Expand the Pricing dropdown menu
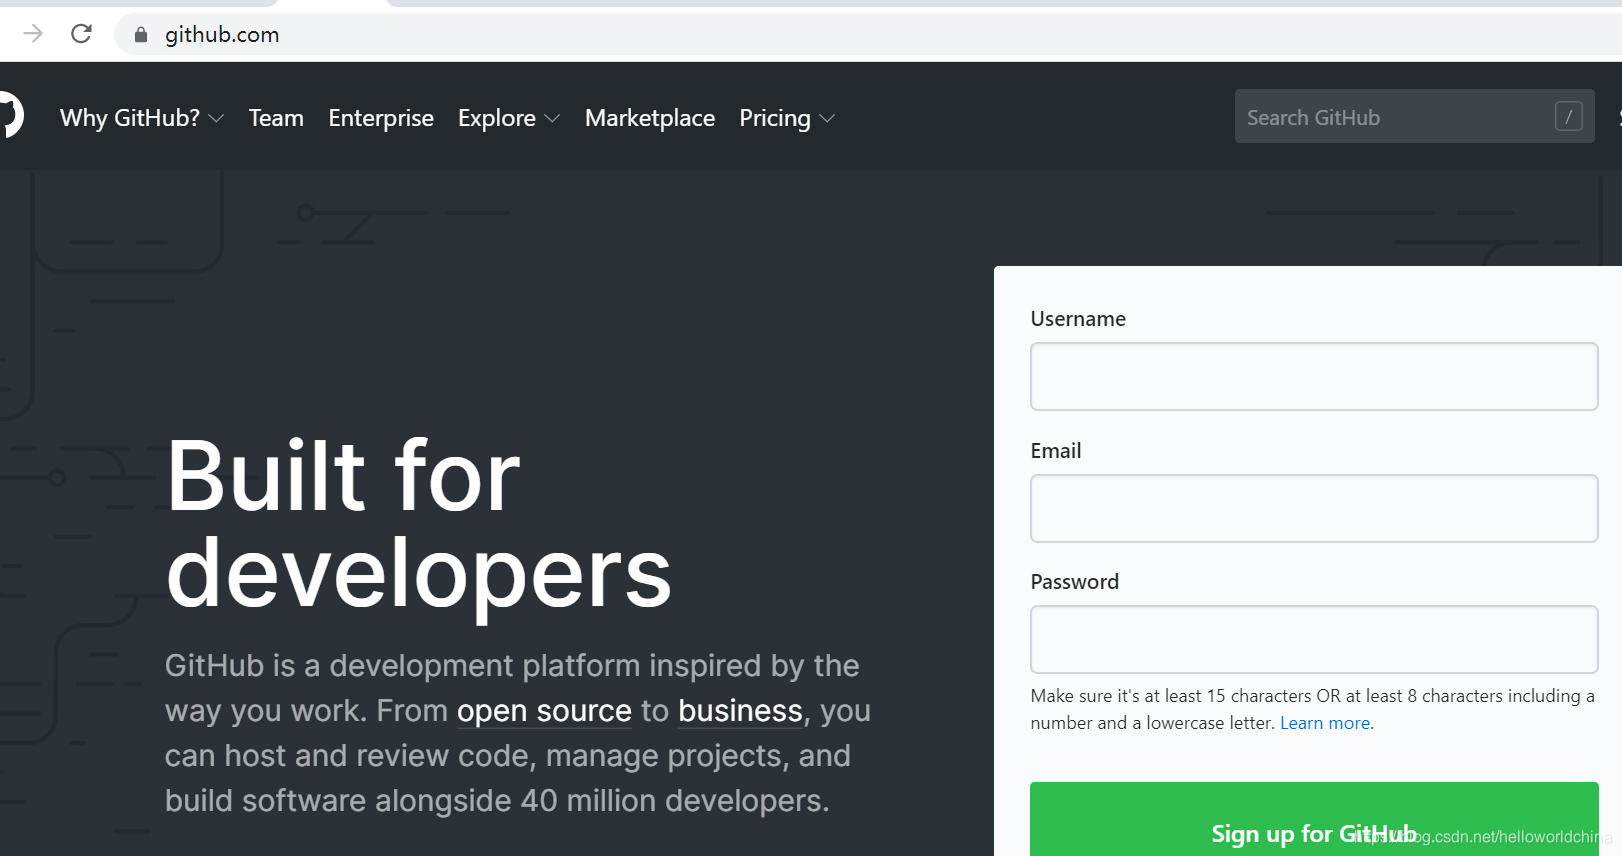1622x856 pixels. 787,118
